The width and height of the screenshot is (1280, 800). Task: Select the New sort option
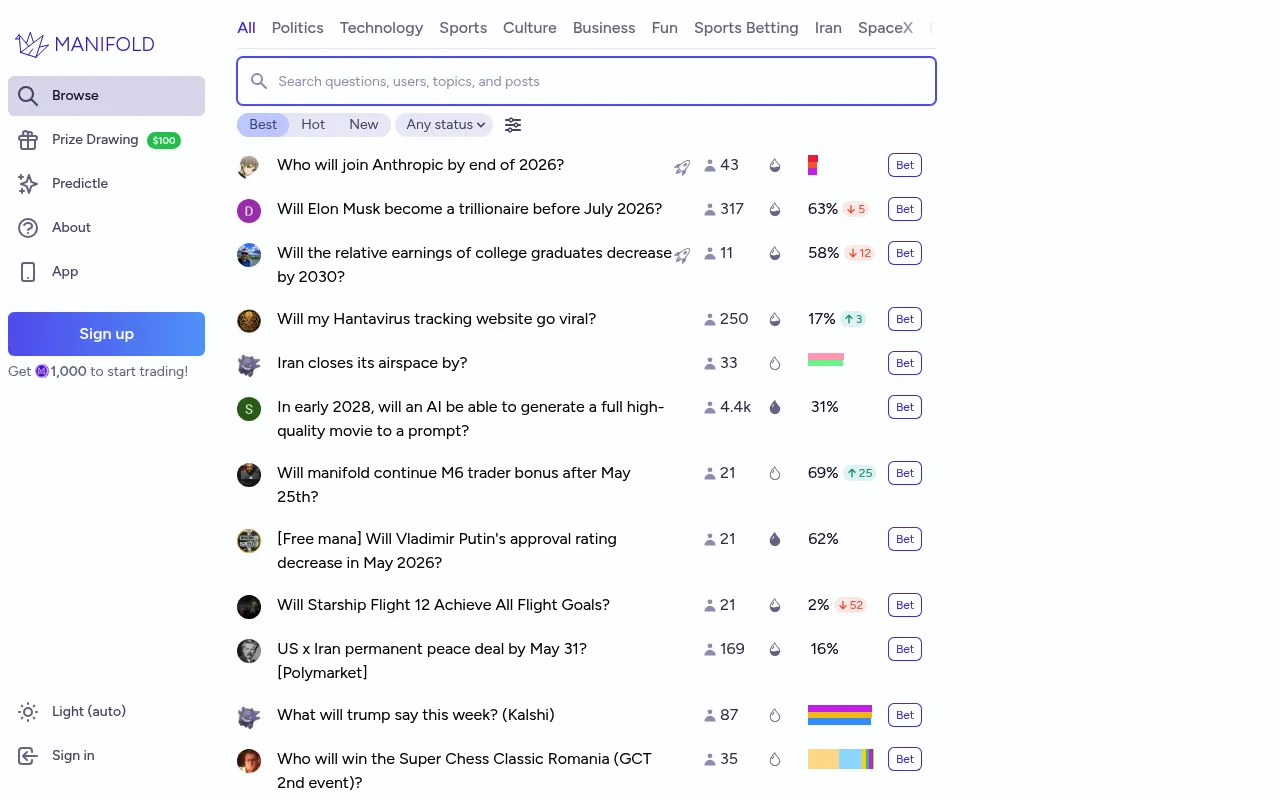[x=364, y=125]
